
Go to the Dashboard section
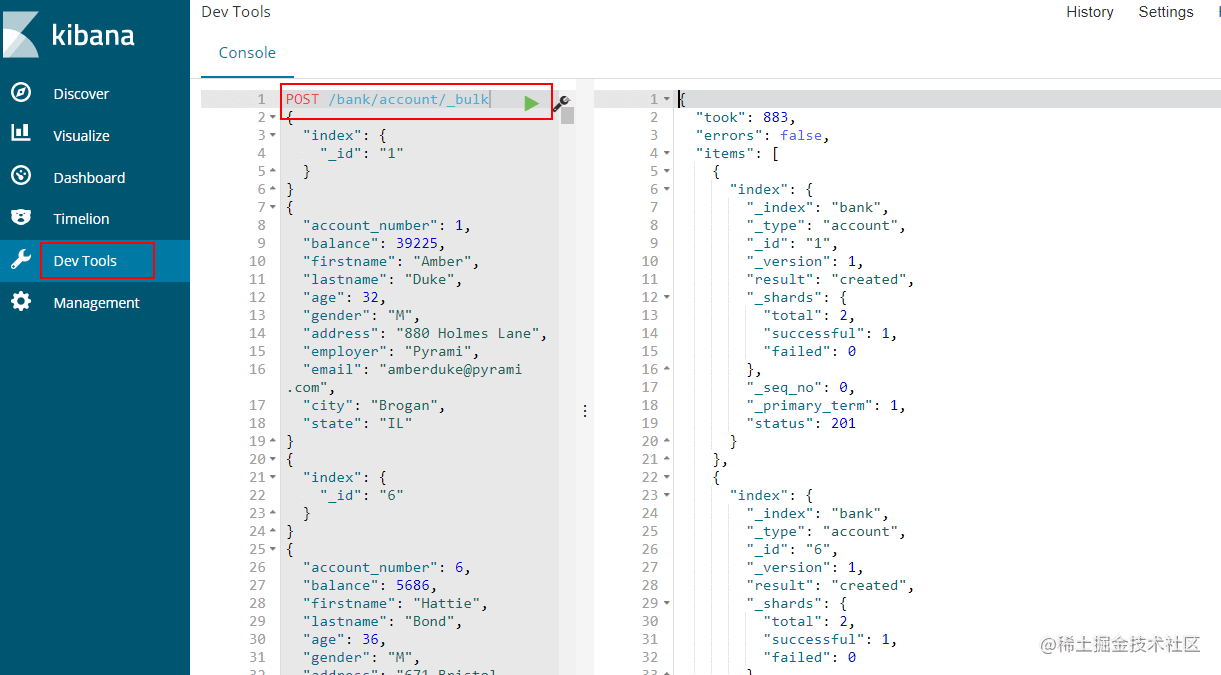[89, 178]
